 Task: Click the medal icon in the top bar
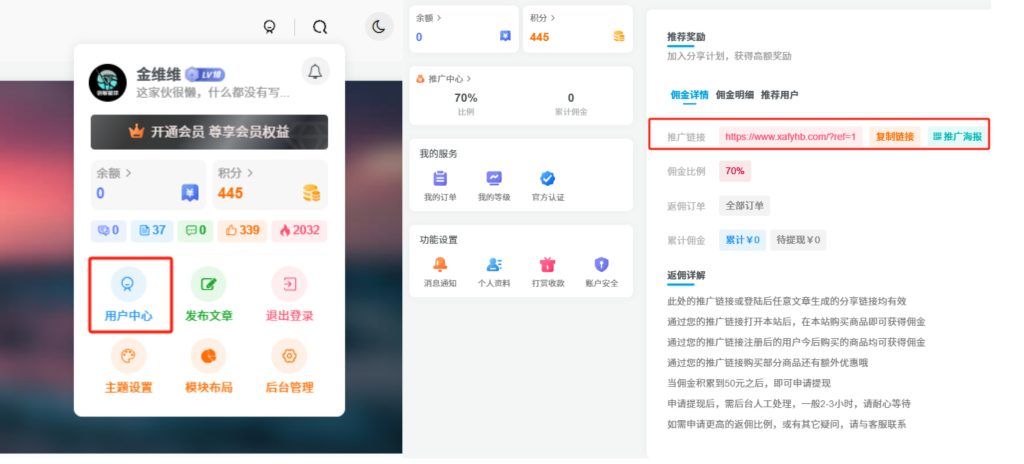point(269,27)
